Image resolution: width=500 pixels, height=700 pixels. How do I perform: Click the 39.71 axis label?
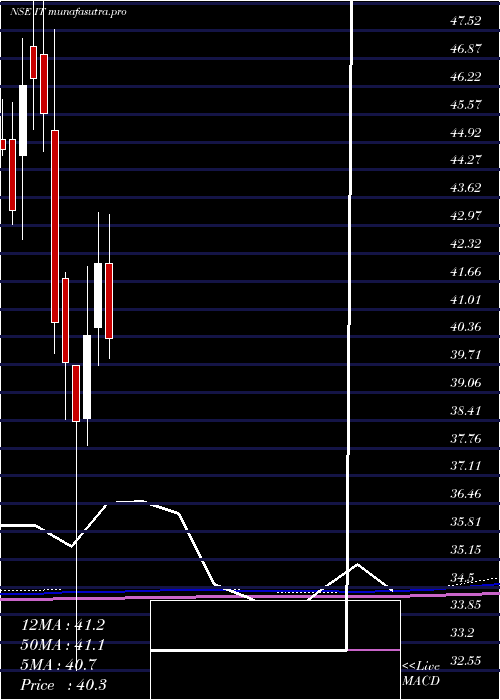[x=465, y=355]
